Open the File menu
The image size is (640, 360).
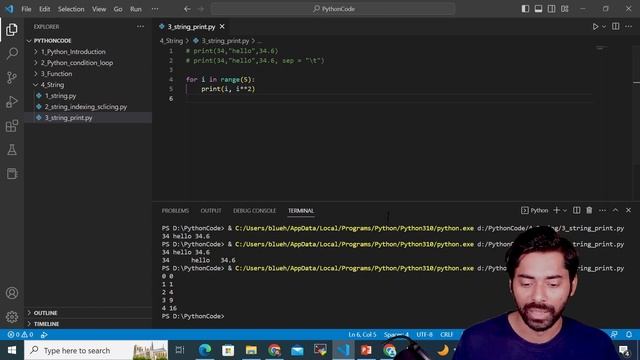click(26, 9)
